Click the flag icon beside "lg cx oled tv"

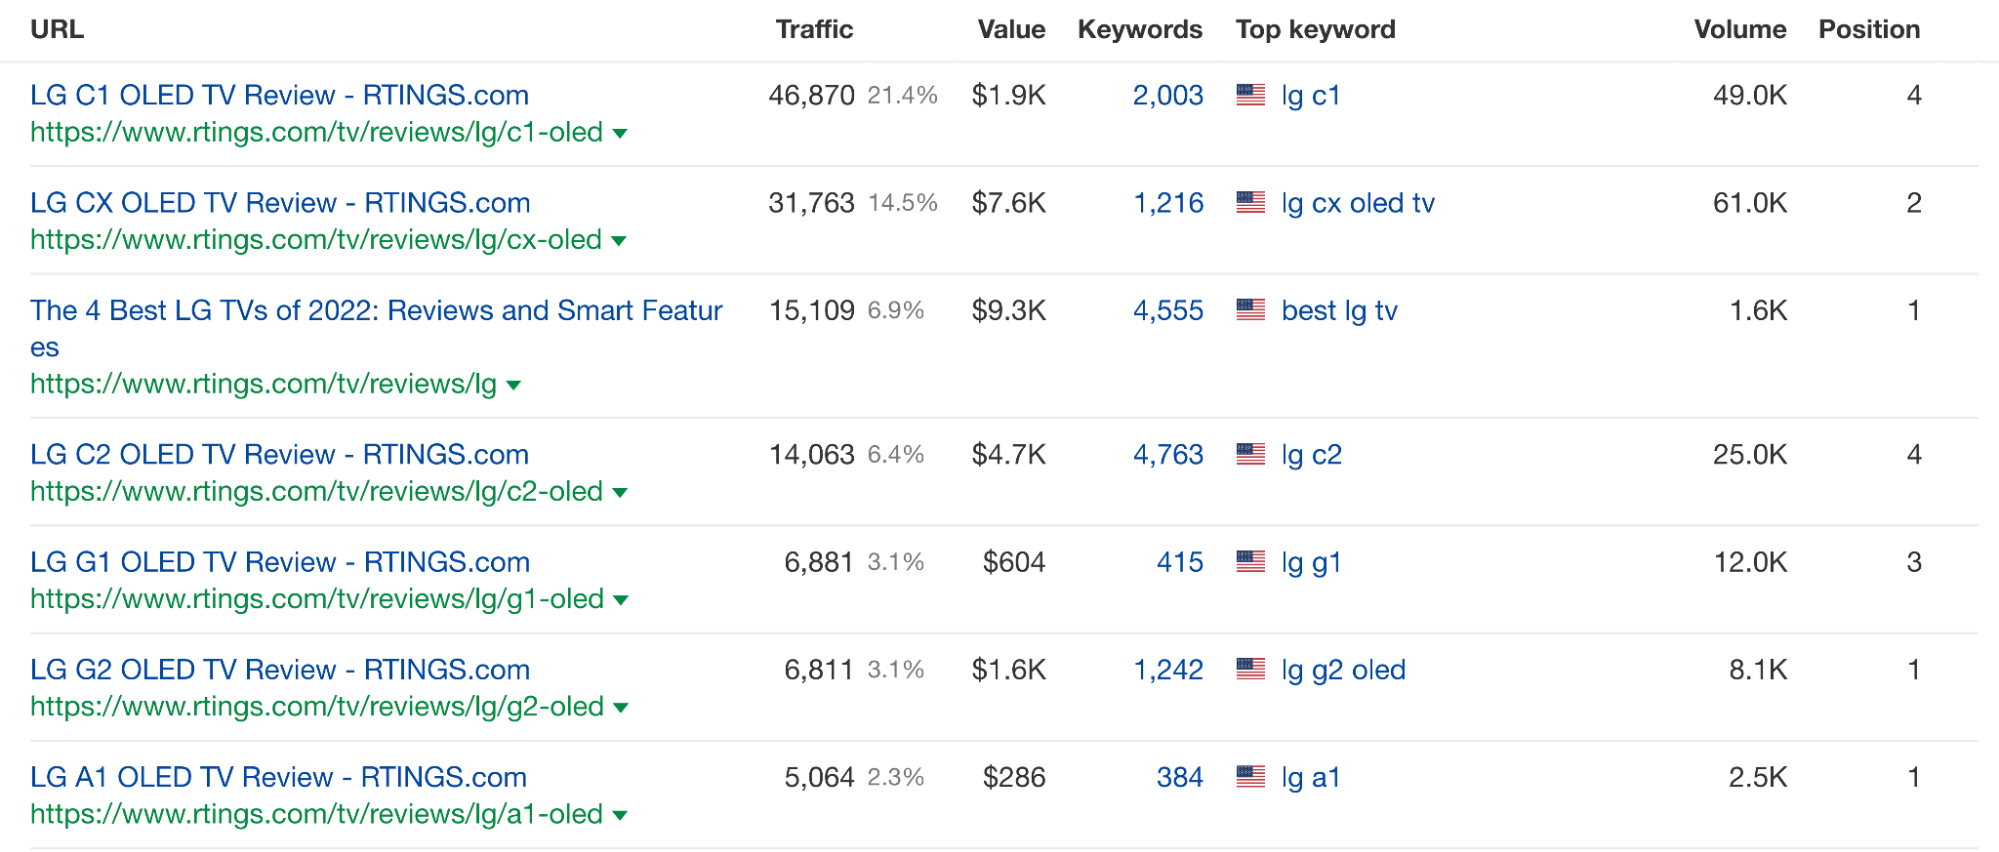point(1249,203)
